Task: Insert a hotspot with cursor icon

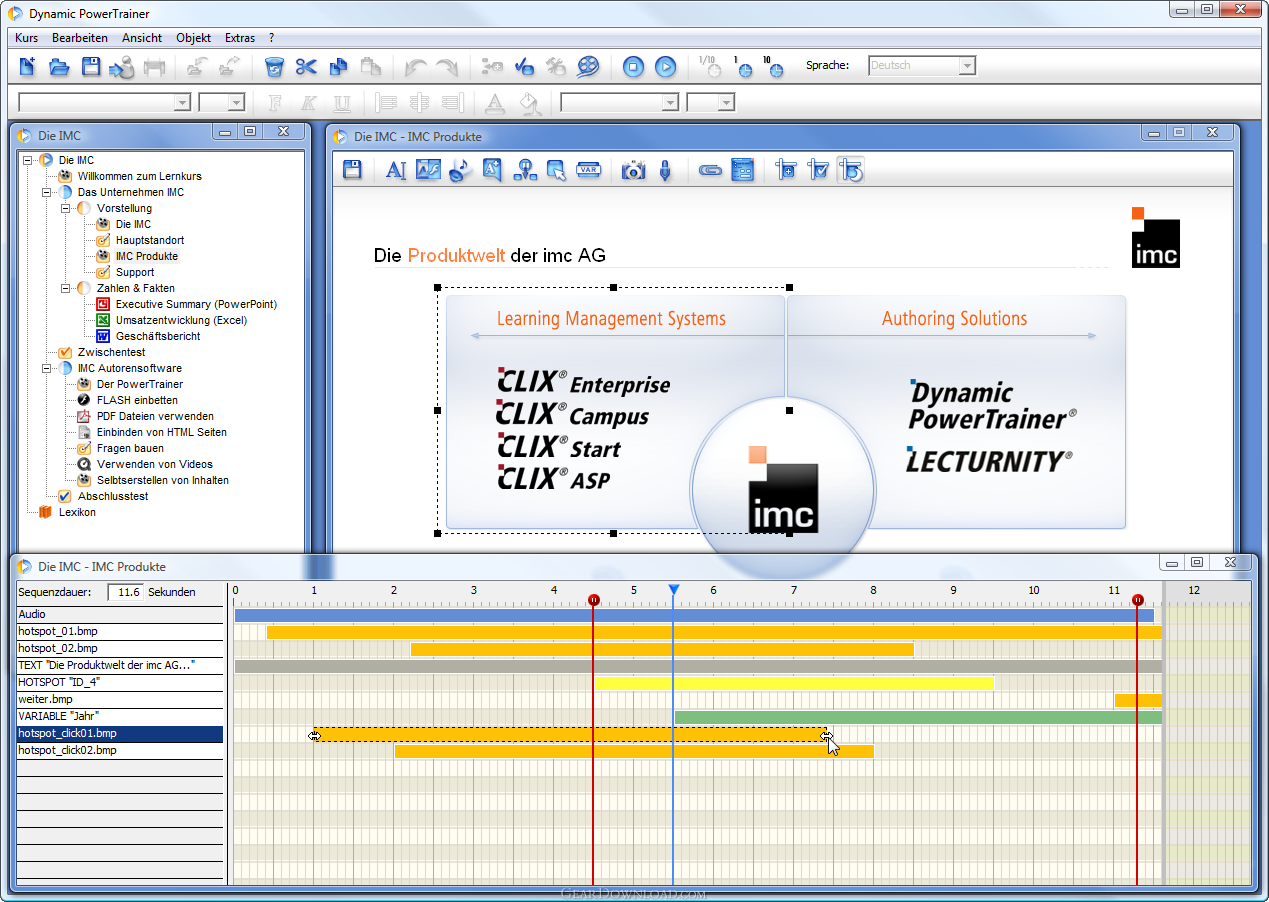Action: (x=556, y=170)
